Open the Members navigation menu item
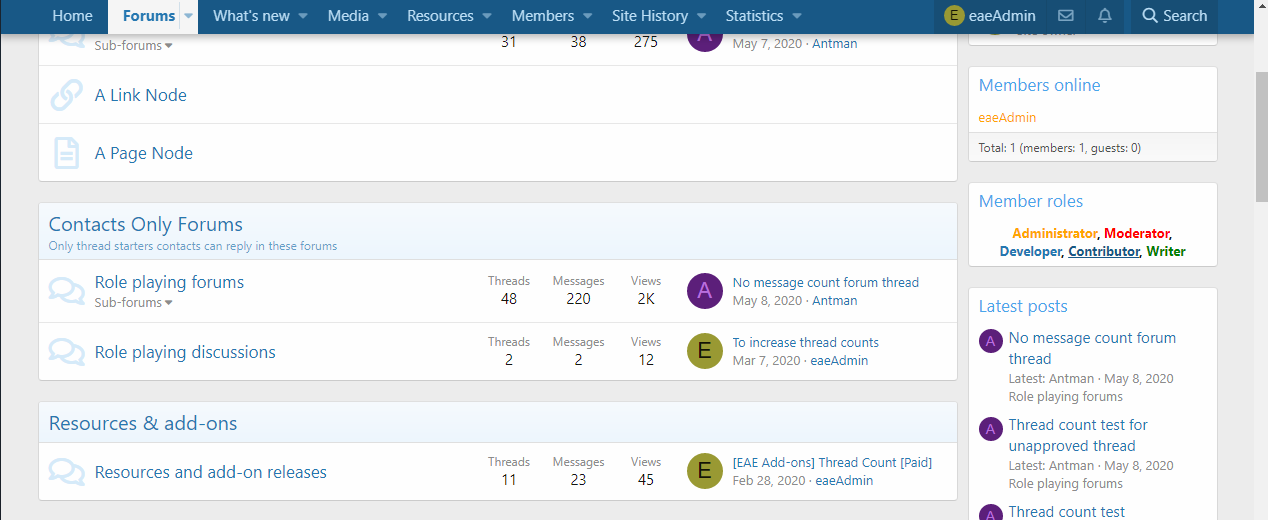1268x520 pixels. [542, 16]
